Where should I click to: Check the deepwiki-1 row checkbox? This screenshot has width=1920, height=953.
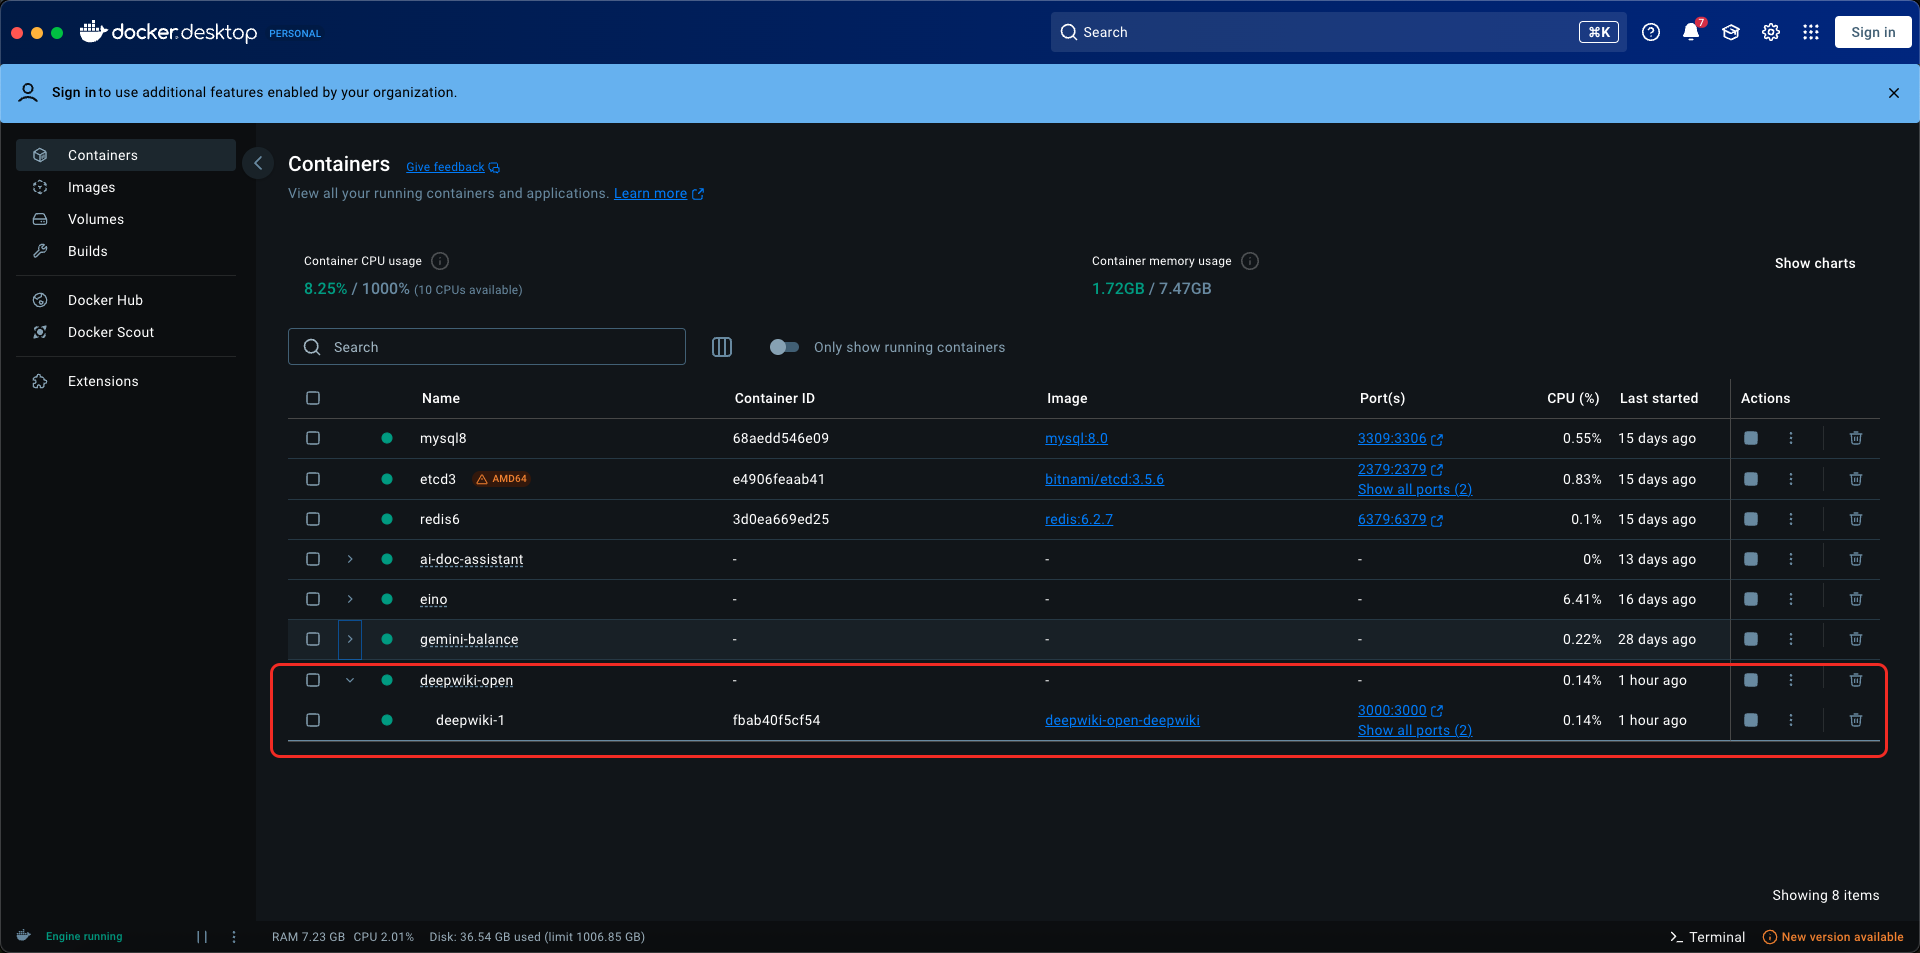pos(313,720)
